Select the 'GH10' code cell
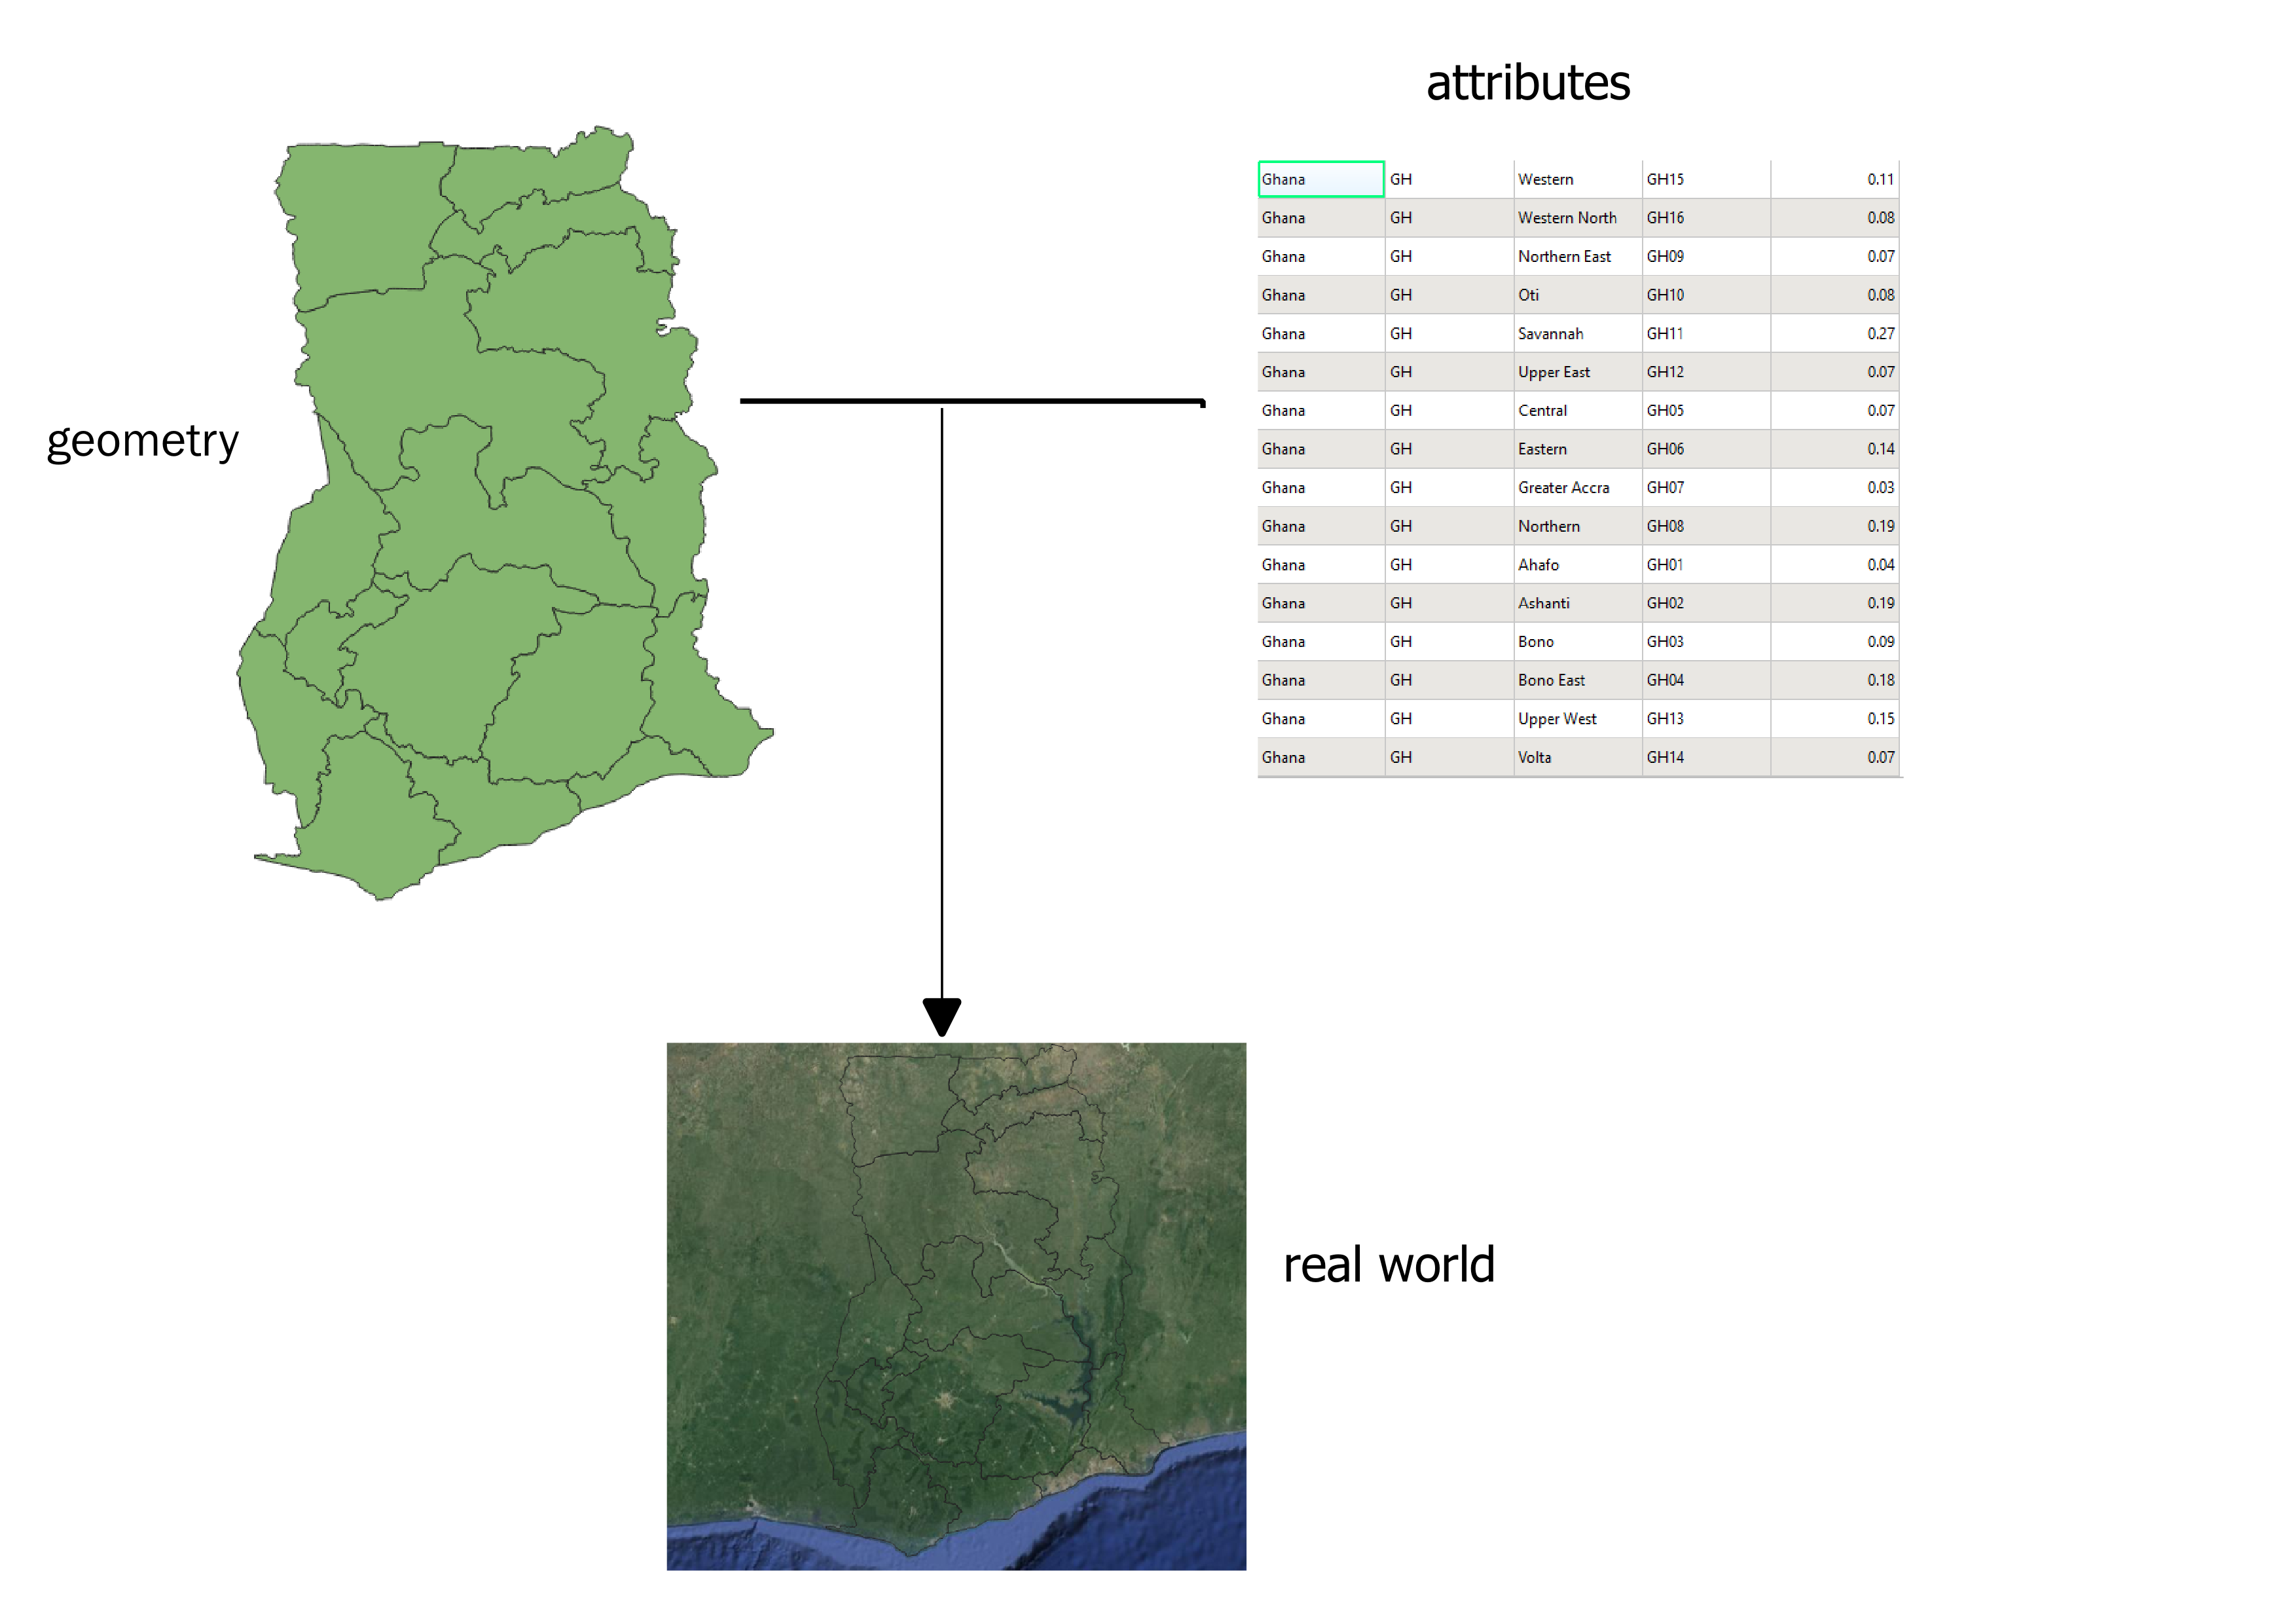This screenshot has width=2296, height=1624. (1706, 295)
